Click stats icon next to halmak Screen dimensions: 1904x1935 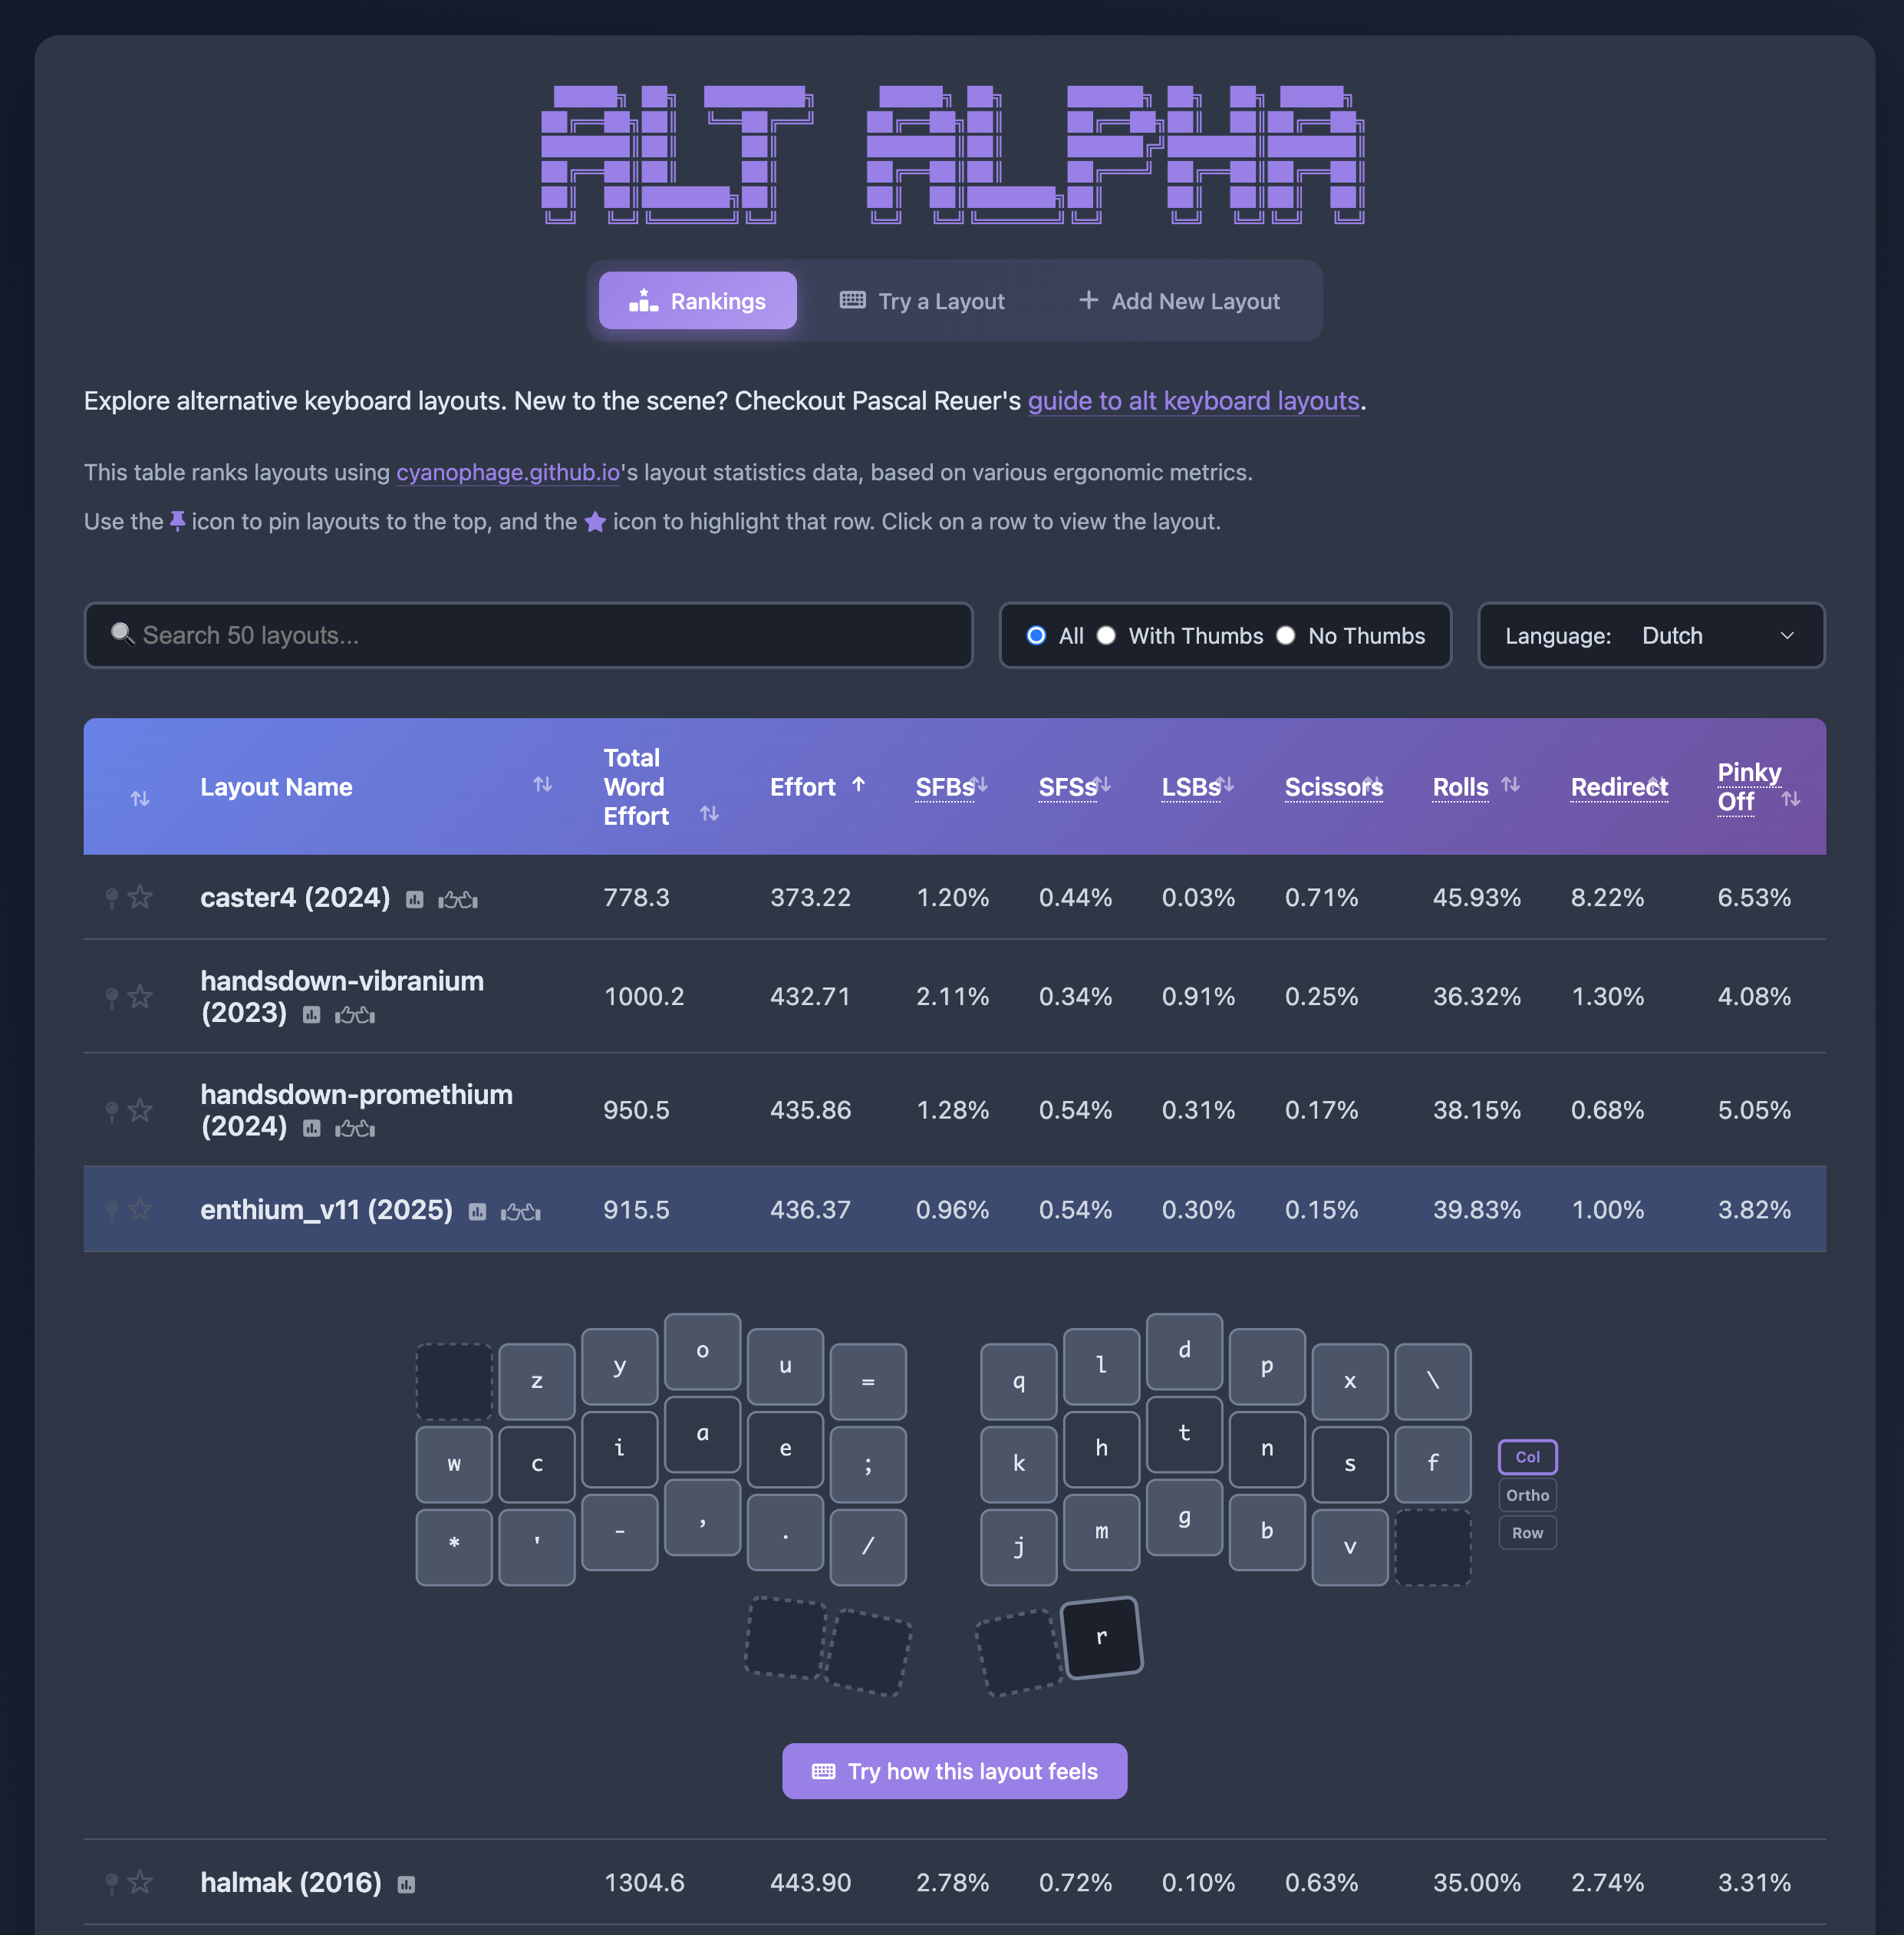point(406,1884)
